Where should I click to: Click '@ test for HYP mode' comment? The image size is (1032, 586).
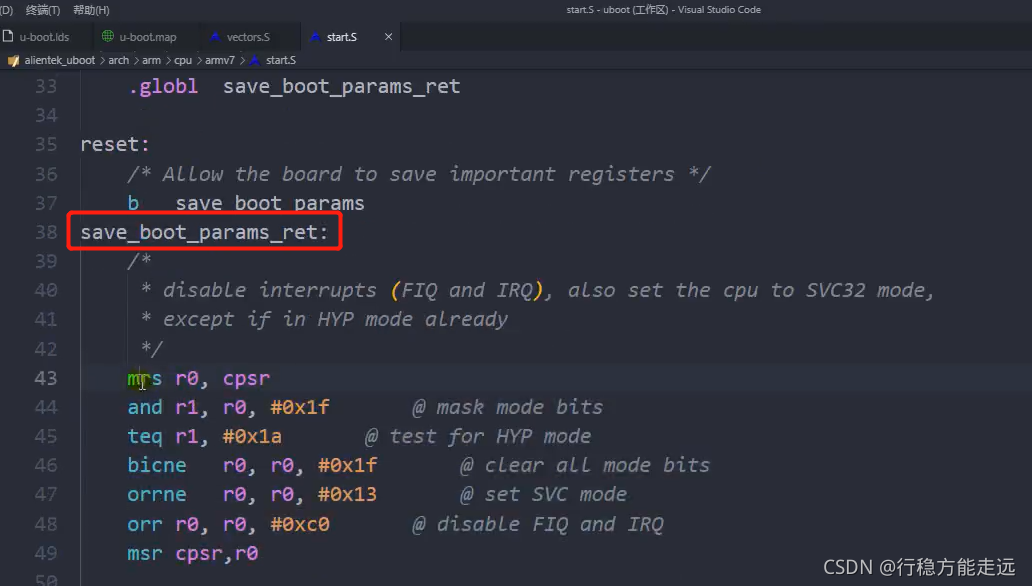coord(478,437)
